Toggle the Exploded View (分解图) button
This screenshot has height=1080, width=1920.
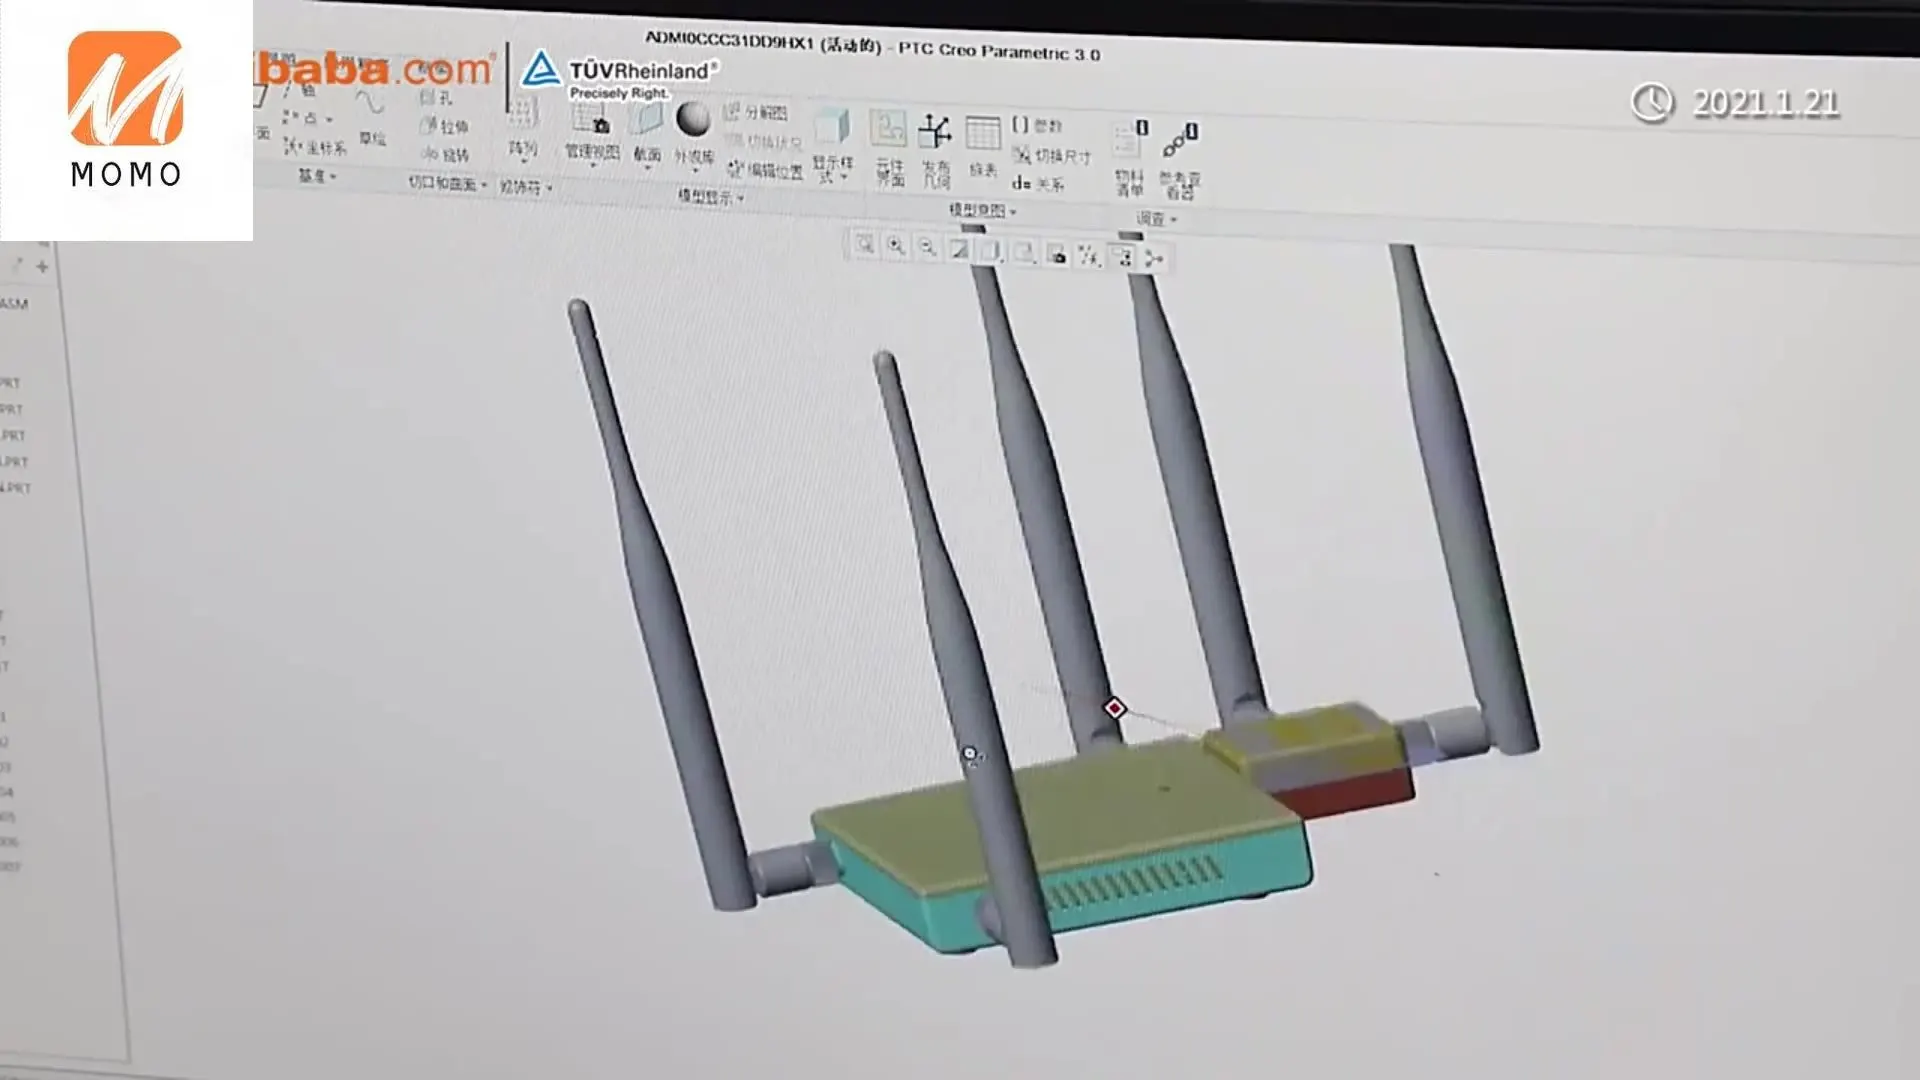756,112
